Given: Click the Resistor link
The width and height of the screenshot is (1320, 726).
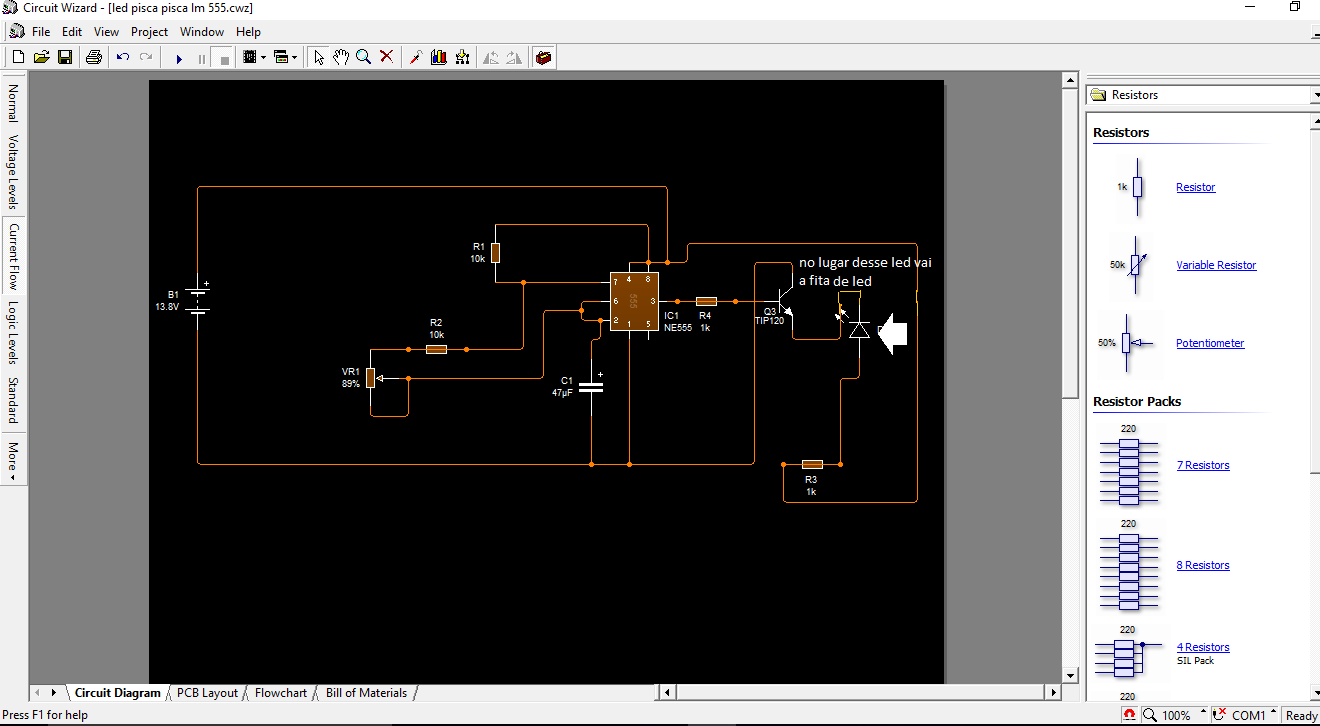Looking at the screenshot, I should [1196, 188].
